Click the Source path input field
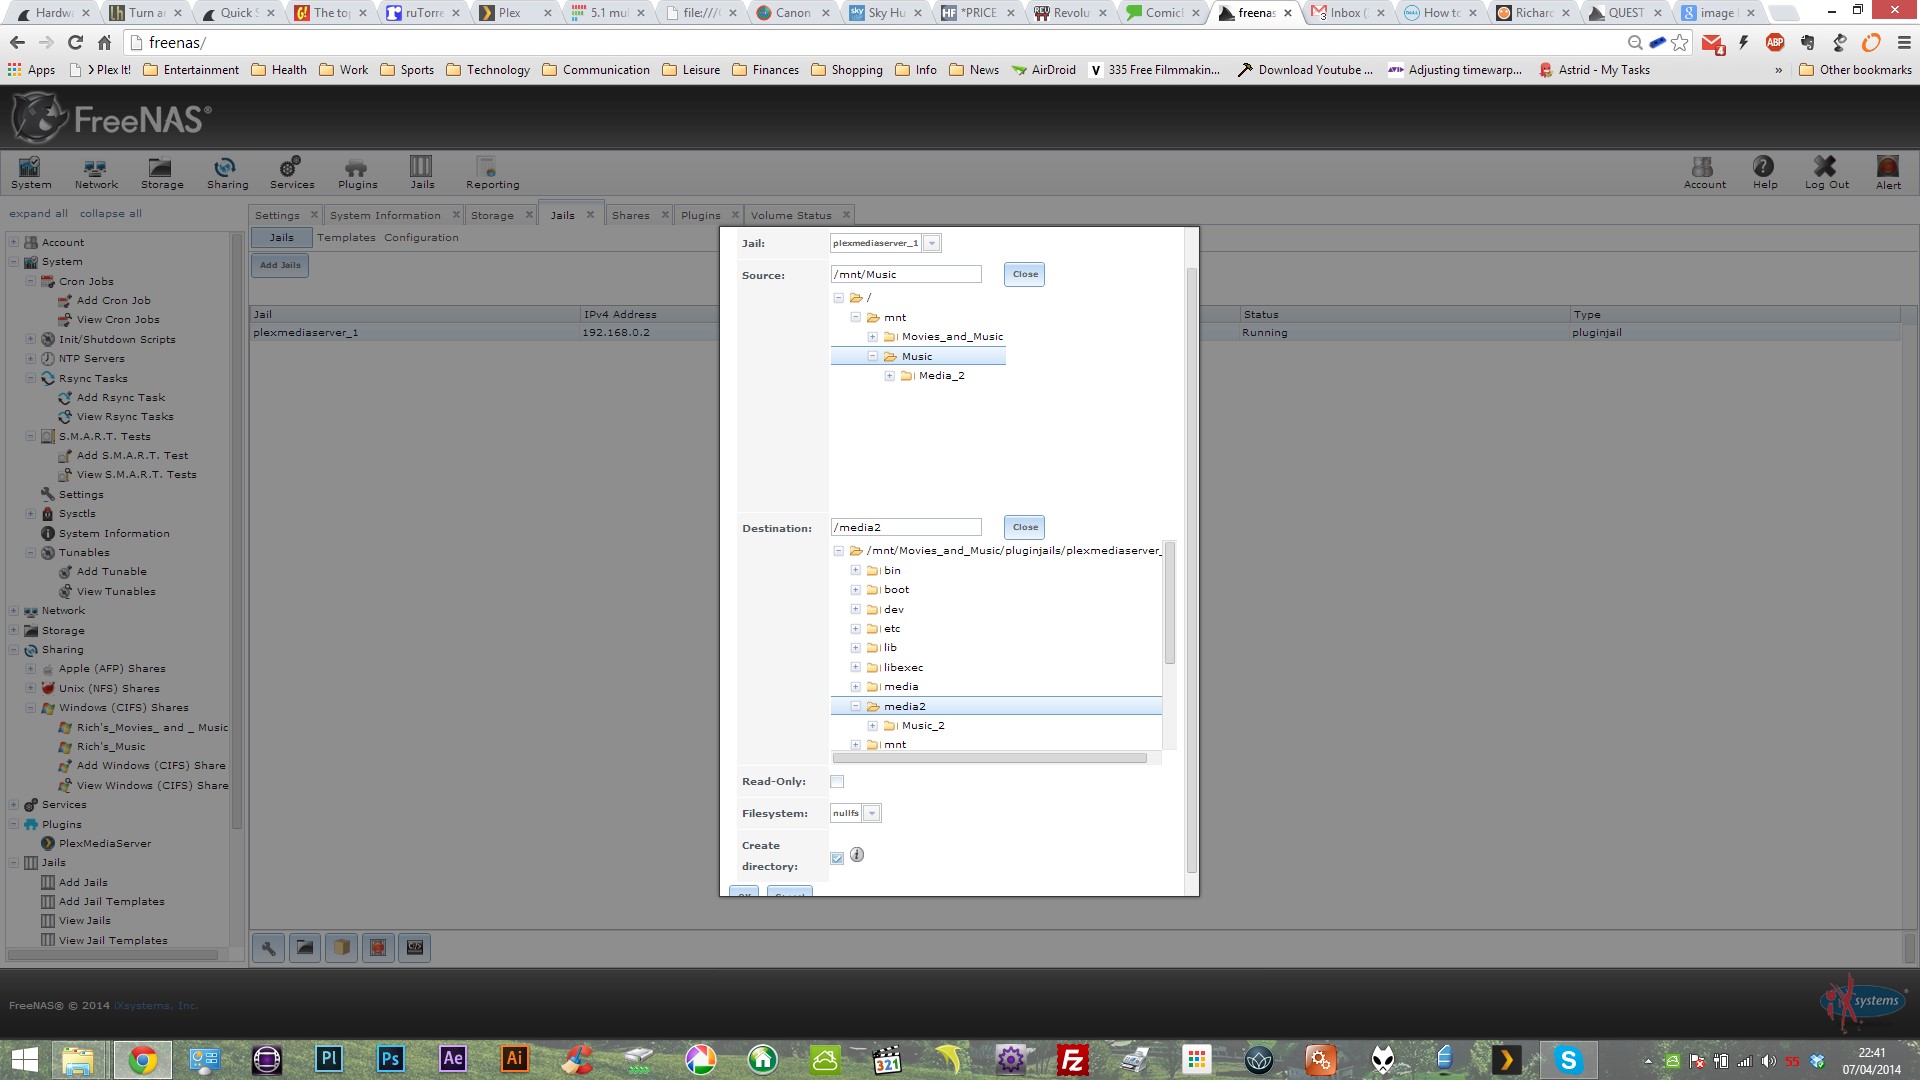The width and height of the screenshot is (1920, 1080). [x=906, y=274]
